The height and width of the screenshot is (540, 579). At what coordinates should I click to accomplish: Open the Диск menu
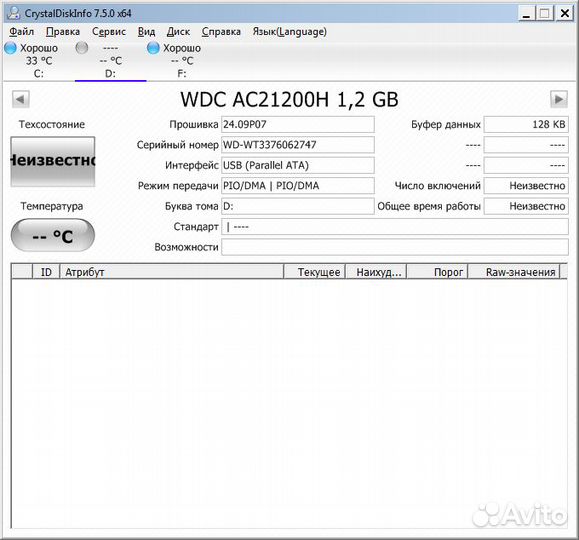(178, 32)
